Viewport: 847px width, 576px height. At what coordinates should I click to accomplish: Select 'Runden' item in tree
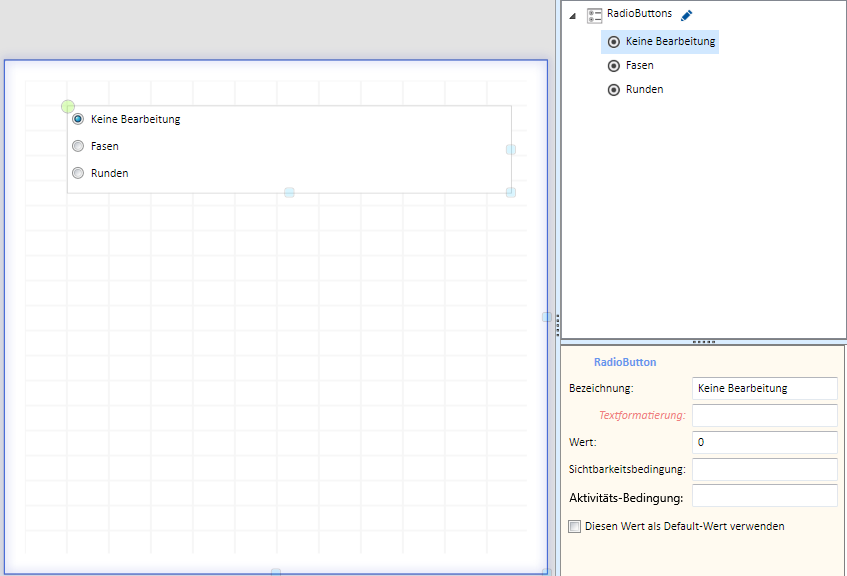644,90
